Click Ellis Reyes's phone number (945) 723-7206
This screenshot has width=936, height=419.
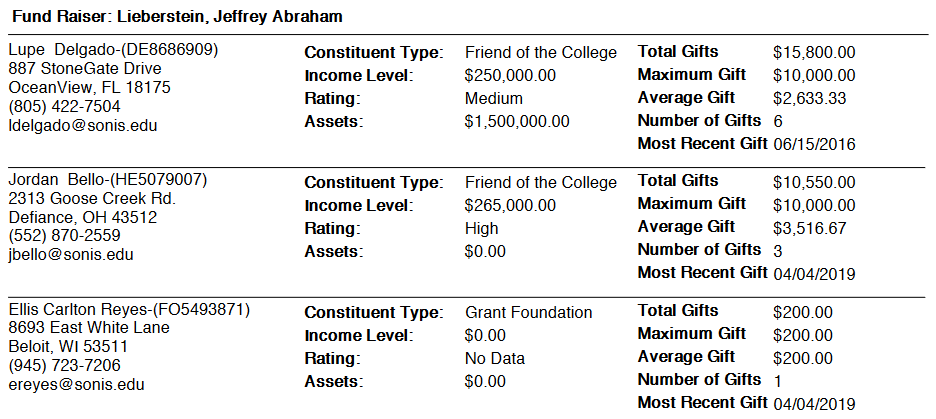[x=64, y=366]
